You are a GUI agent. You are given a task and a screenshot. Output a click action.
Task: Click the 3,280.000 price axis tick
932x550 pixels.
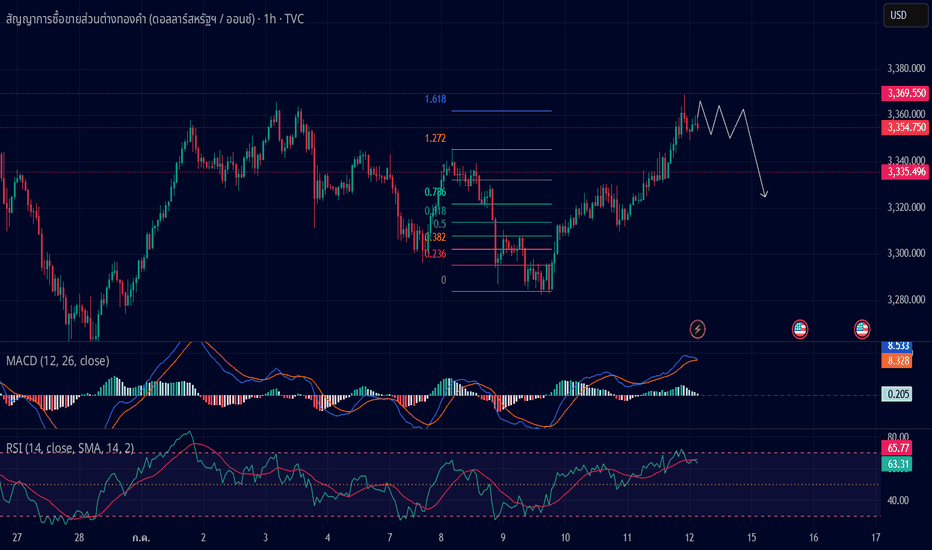click(906, 300)
